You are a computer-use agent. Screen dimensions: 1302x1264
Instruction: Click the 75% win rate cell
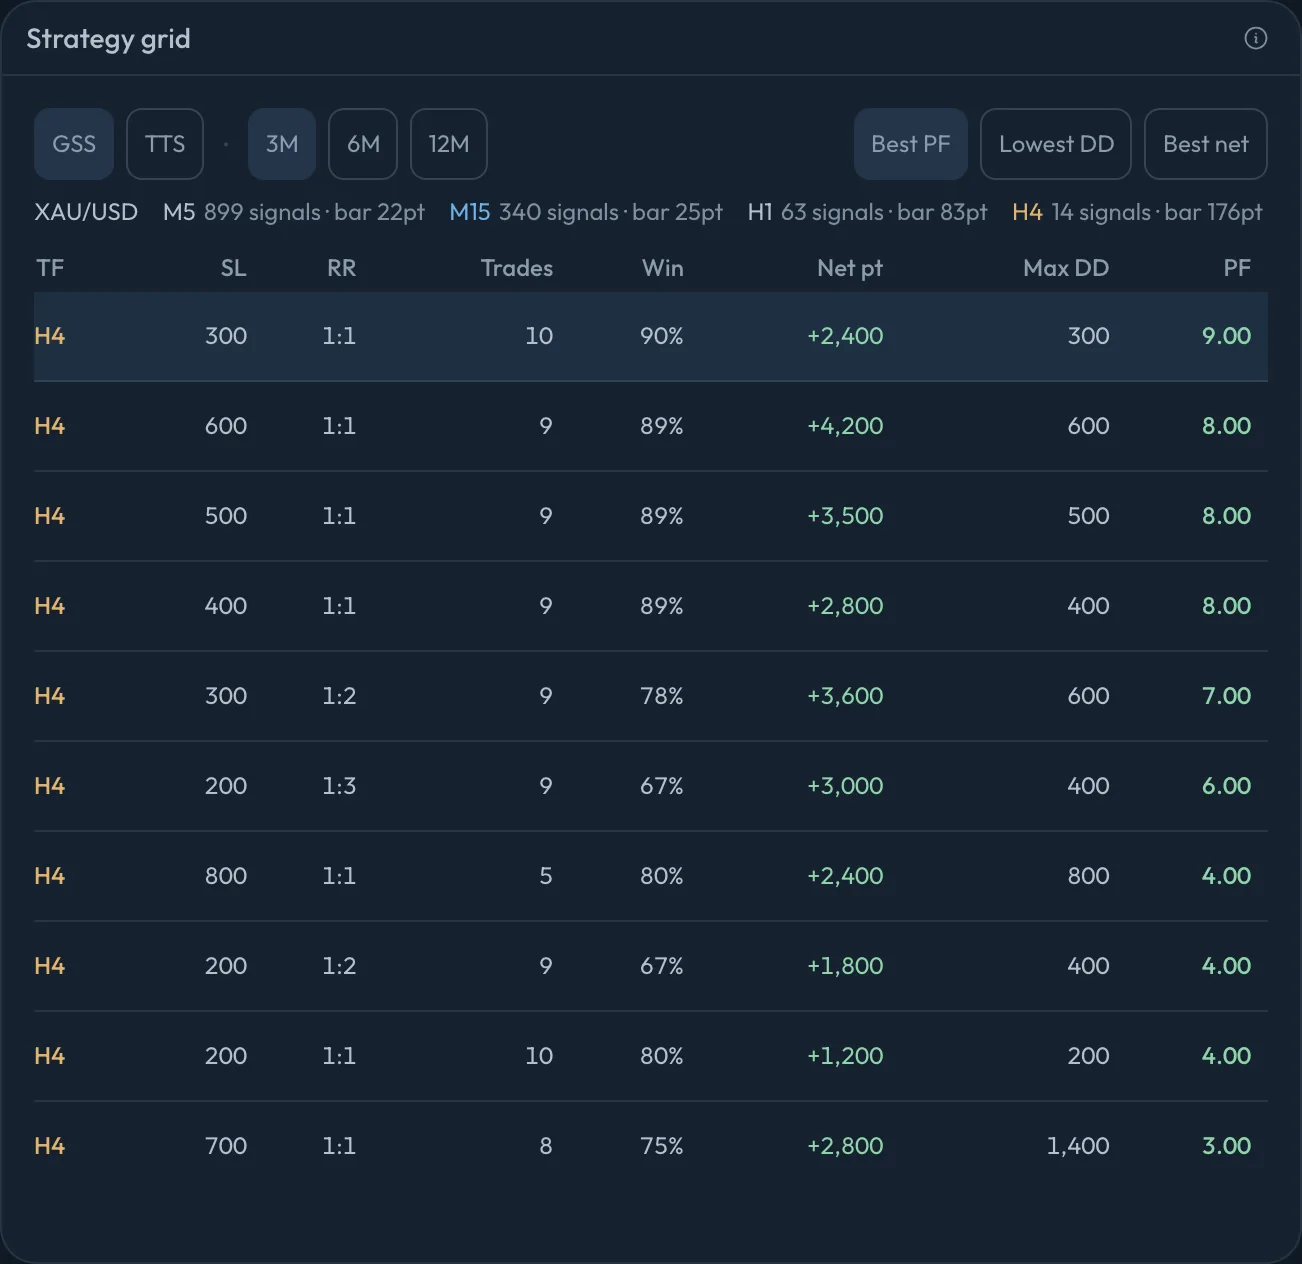(x=662, y=1146)
